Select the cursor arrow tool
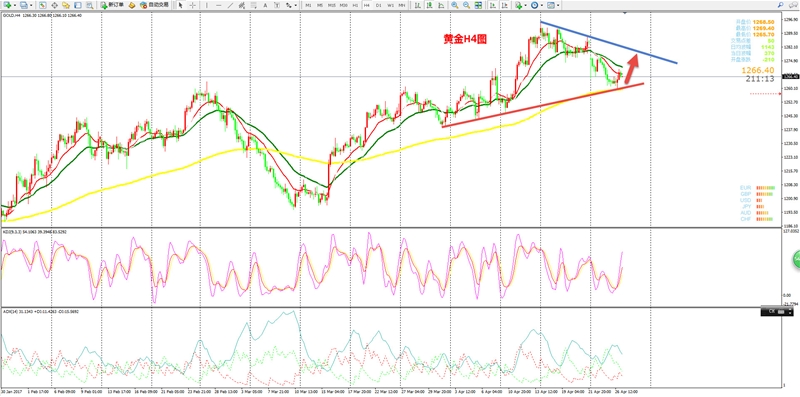800x397 pixels. (181, 5)
